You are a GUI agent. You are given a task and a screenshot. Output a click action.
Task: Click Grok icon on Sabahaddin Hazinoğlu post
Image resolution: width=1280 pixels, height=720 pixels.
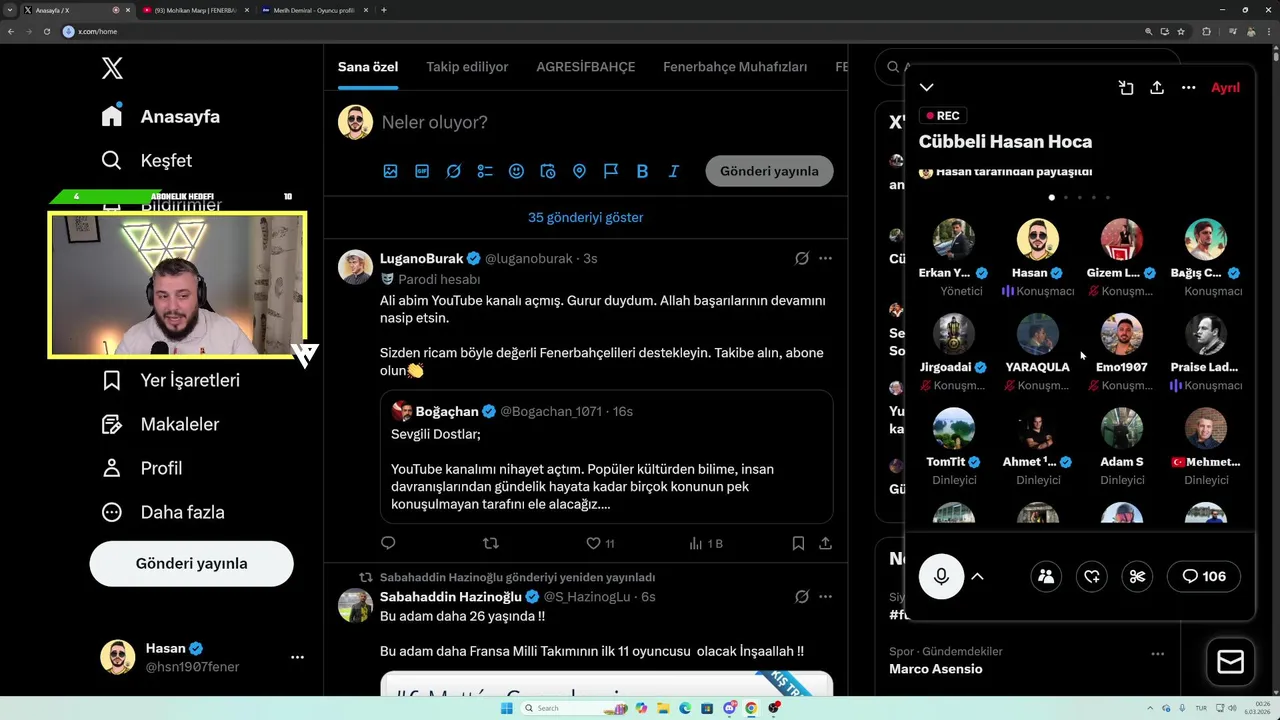pyautogui.click(x=802, y=596)
